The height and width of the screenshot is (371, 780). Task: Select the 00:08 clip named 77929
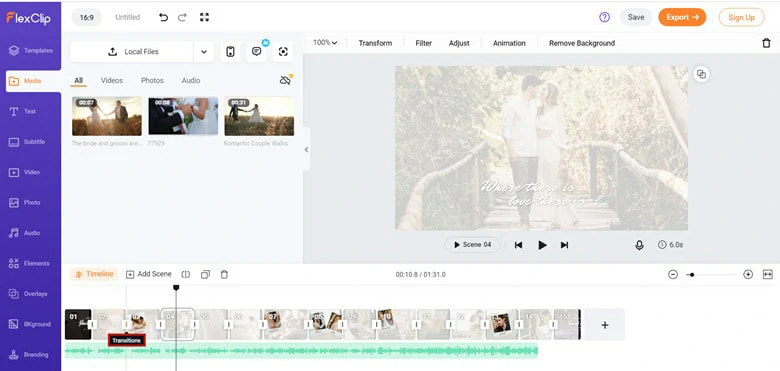click(x=183, y=116)
